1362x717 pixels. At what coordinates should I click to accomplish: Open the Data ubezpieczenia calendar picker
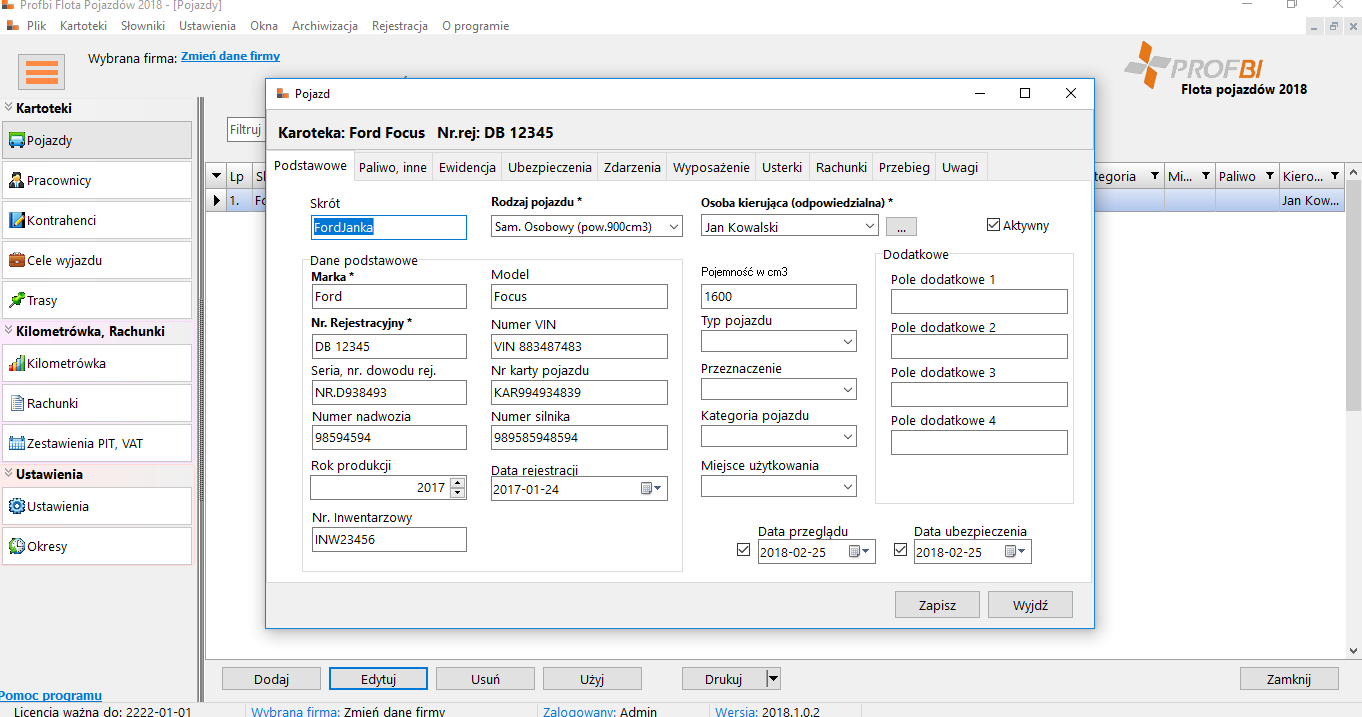click(1016, 552)
